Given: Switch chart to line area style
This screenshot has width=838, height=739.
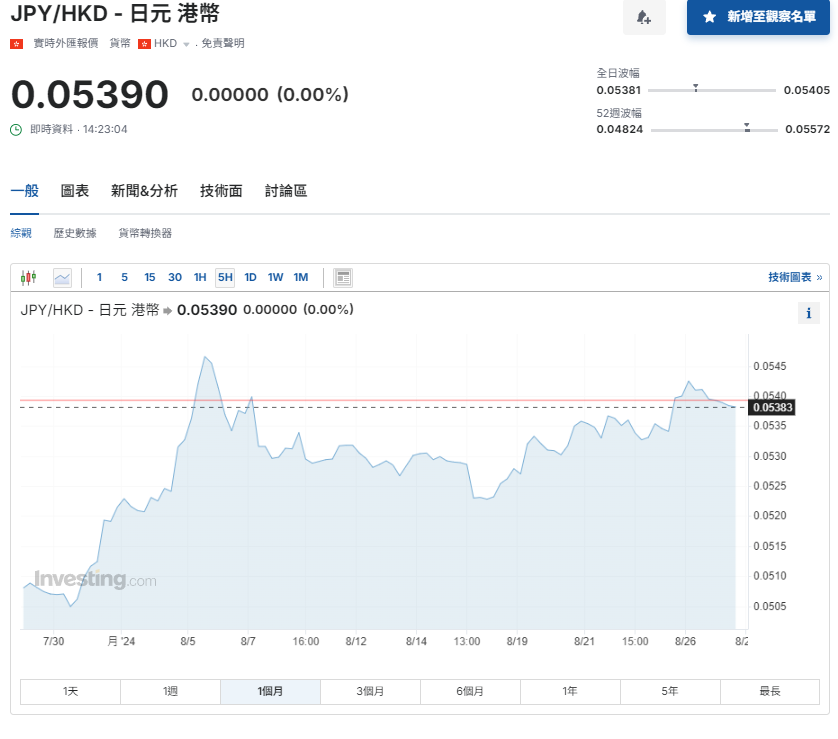Looking at the screenshot, I should (62, 277).
